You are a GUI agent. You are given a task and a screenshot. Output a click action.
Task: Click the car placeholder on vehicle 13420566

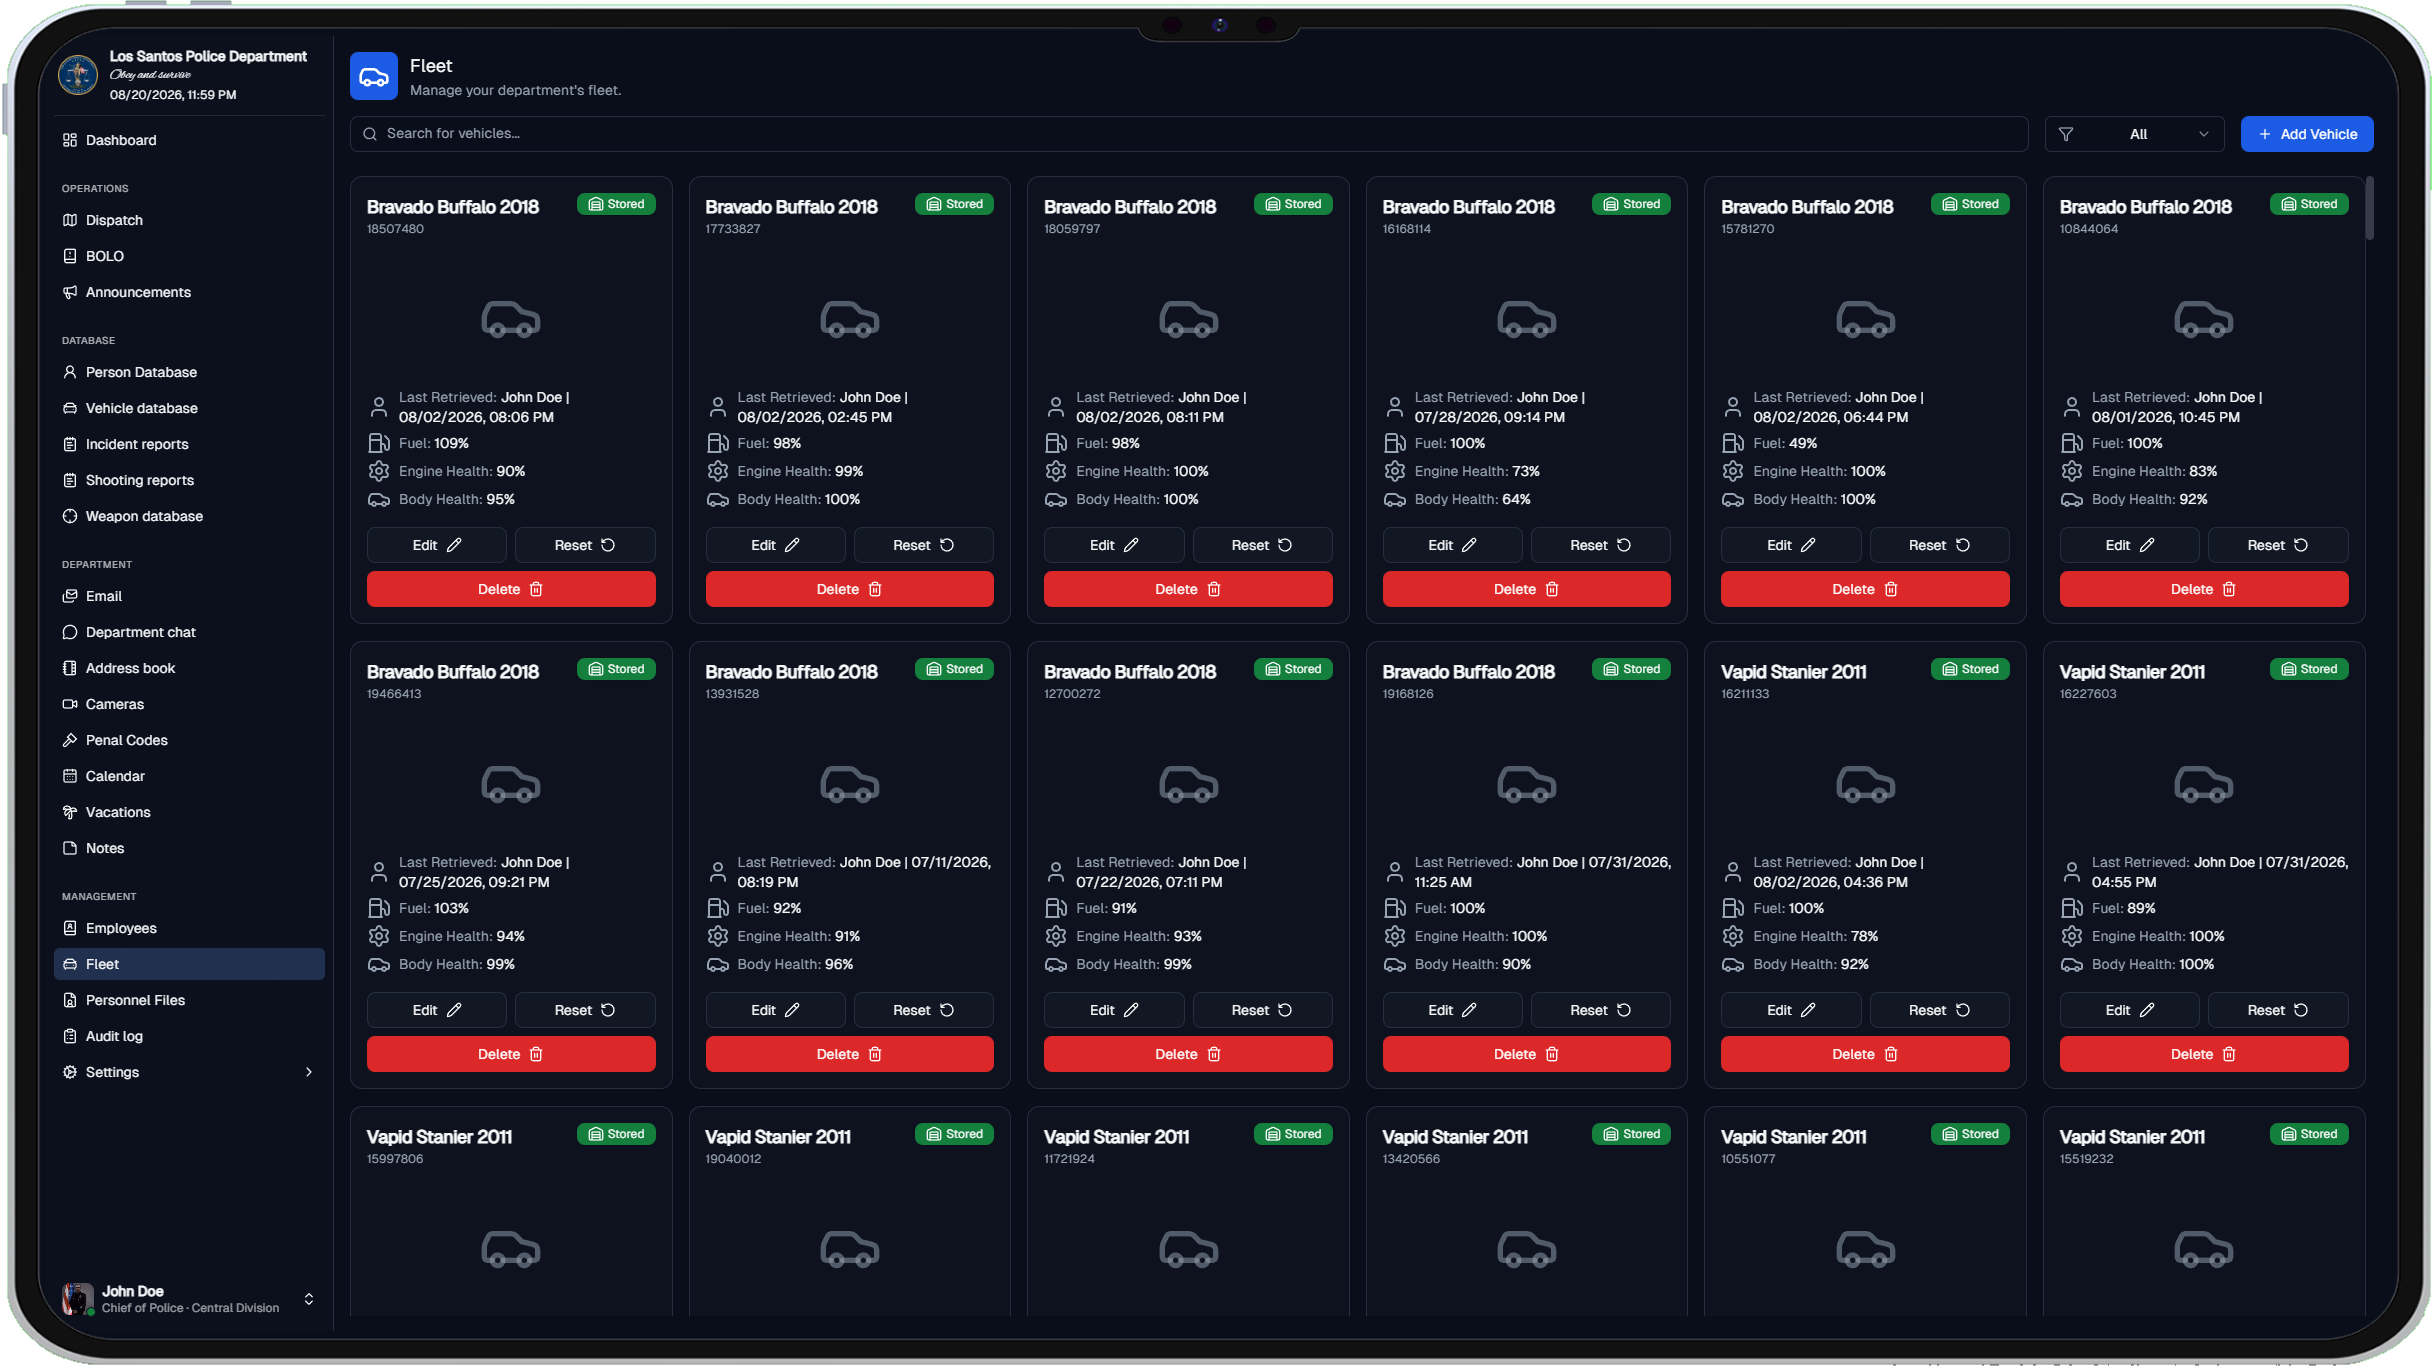coord(1527,1250)
